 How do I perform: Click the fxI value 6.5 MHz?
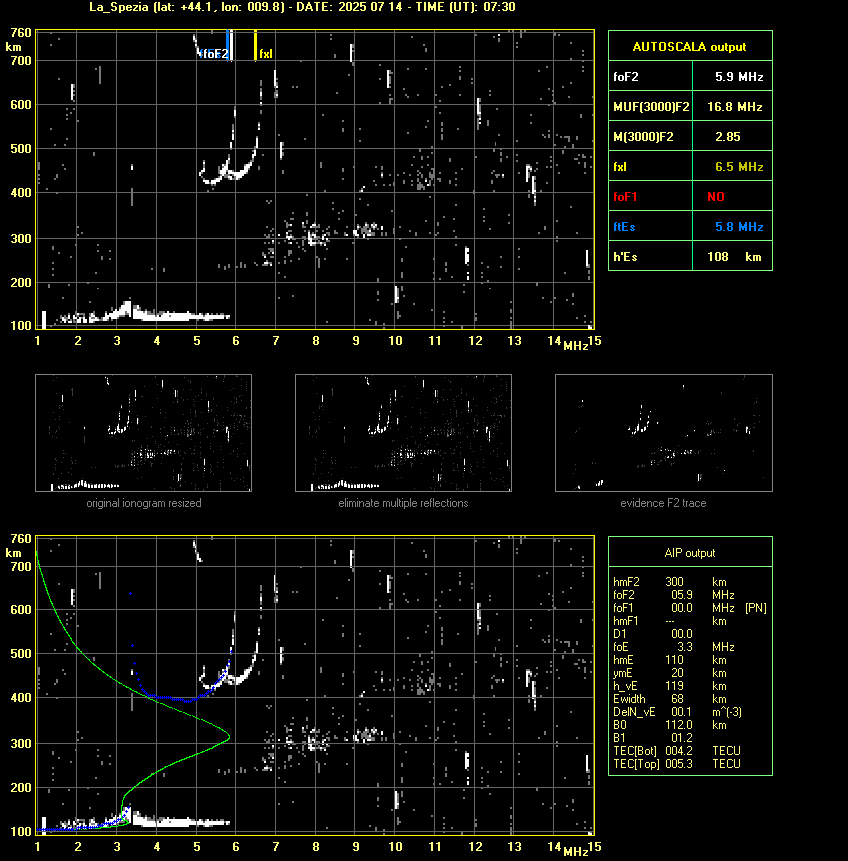click(x=739, y=167)
